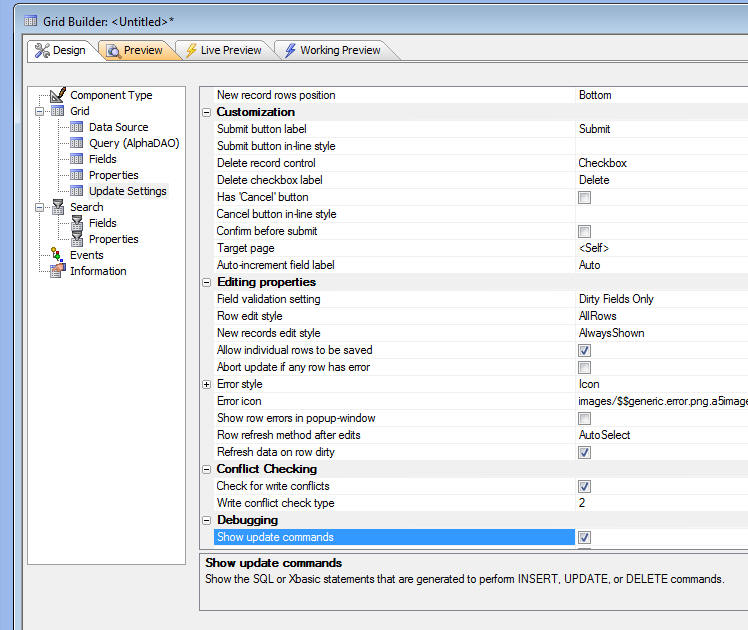Screen dimensions: 748x630
Task: Check Show row errors in popup-window
Action: point(584,418)
